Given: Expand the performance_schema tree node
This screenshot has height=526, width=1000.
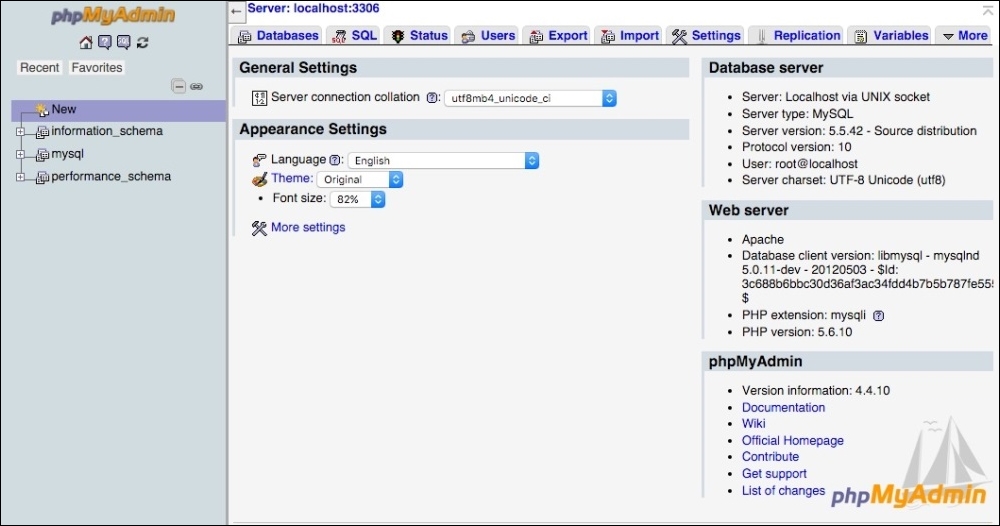Looking at the screenshot, I should click(x=20, y=177).
